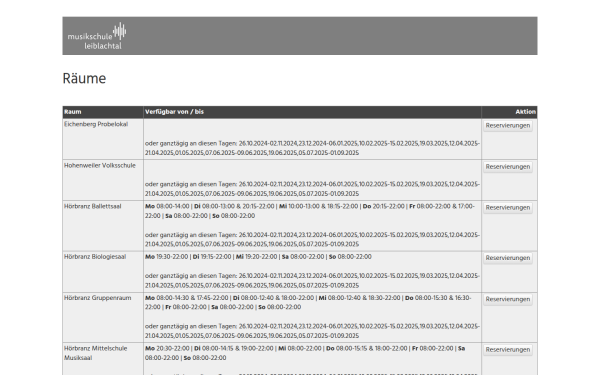The image size is (600, 375).
Task: Select the 'Eichenberg Probelokal' room name
Action: click(96, 124)
